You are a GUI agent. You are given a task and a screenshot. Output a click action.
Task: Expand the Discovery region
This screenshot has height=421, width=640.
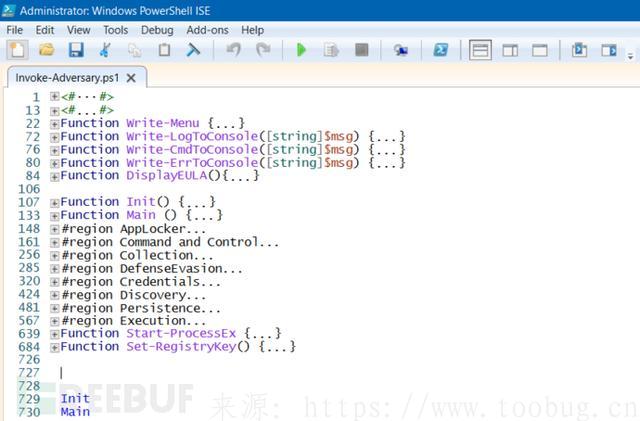(x=55, y=295)
